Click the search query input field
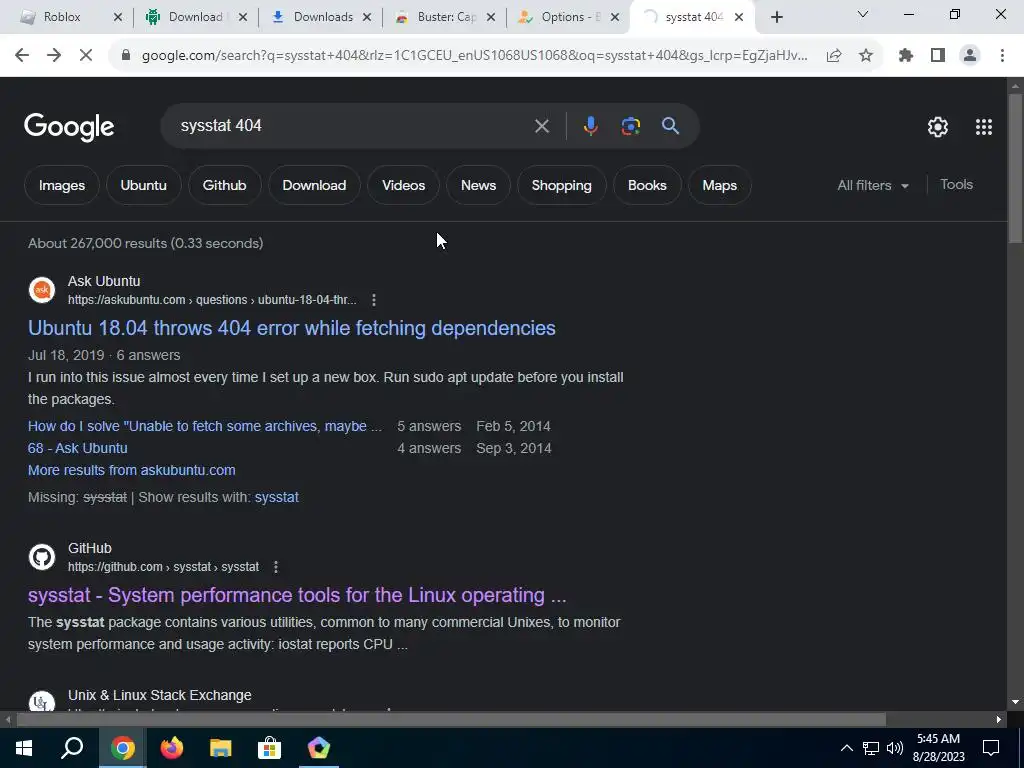Viewport: 1024px width, 768px height. tap(351, 126)
